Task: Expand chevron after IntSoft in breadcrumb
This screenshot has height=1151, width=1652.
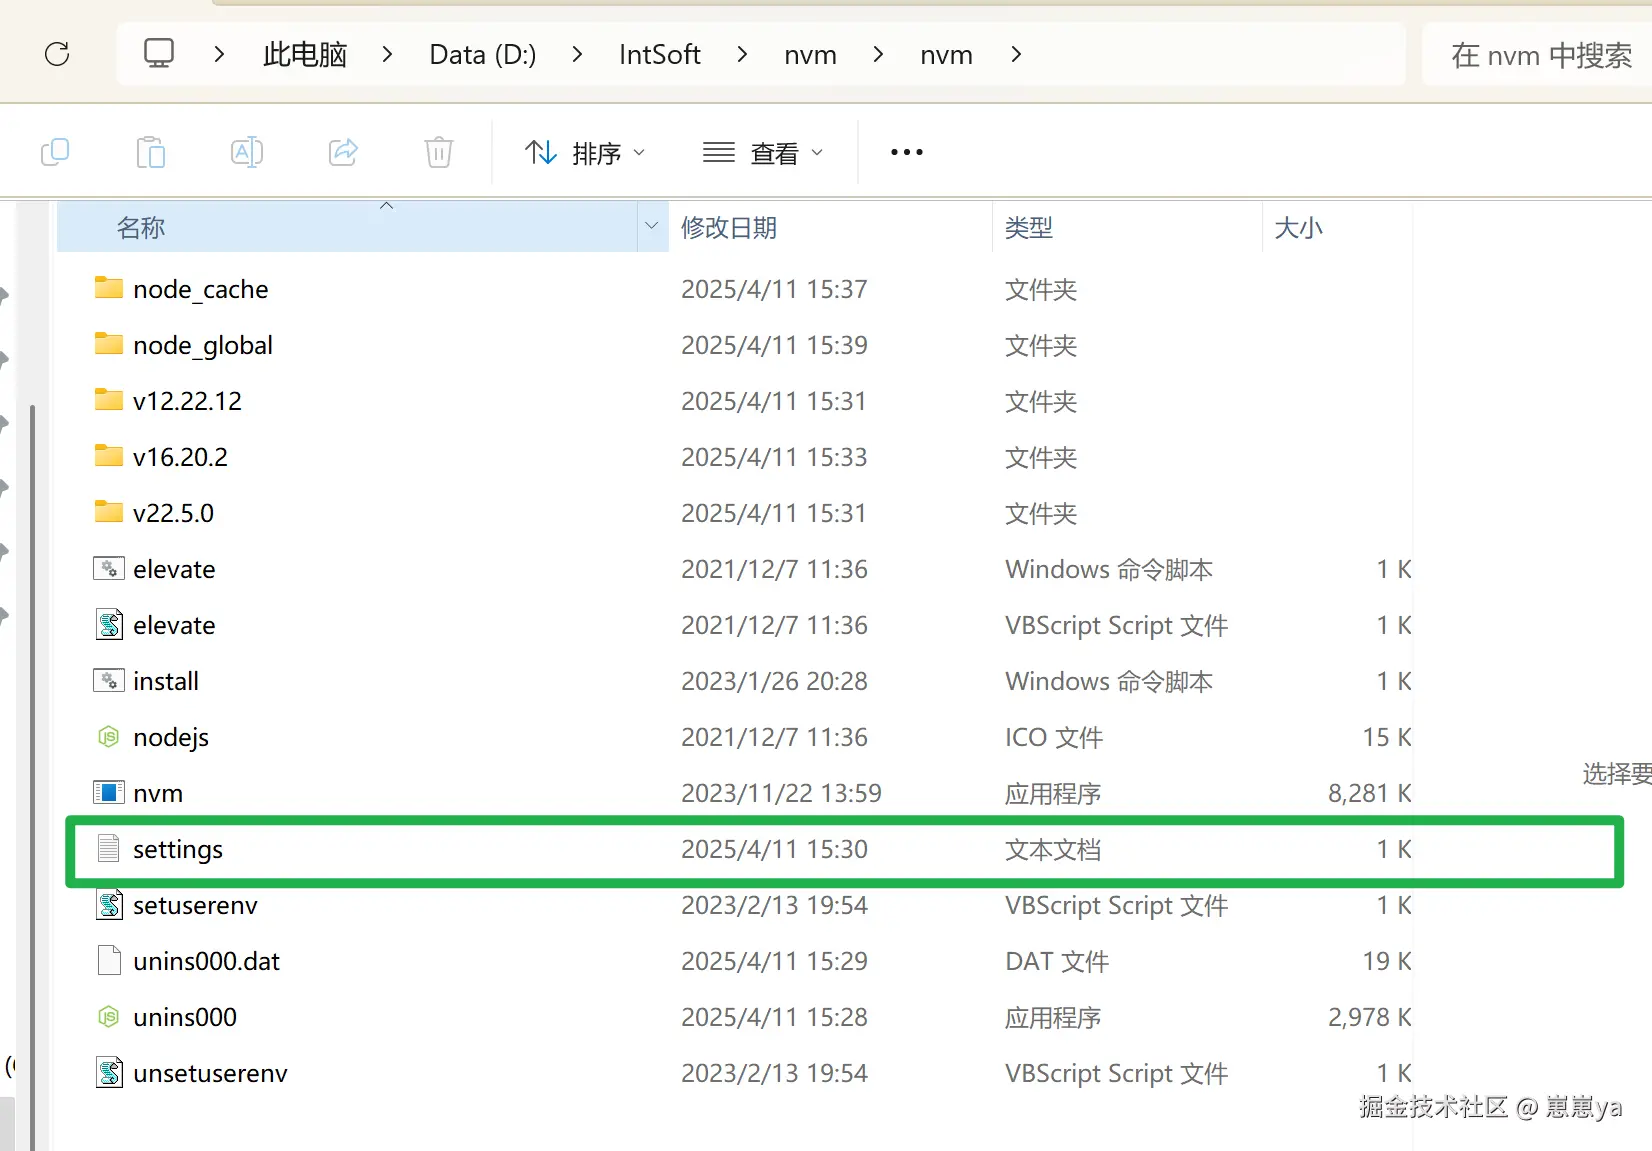Action: pyautogui.click(x=741, y=54)
